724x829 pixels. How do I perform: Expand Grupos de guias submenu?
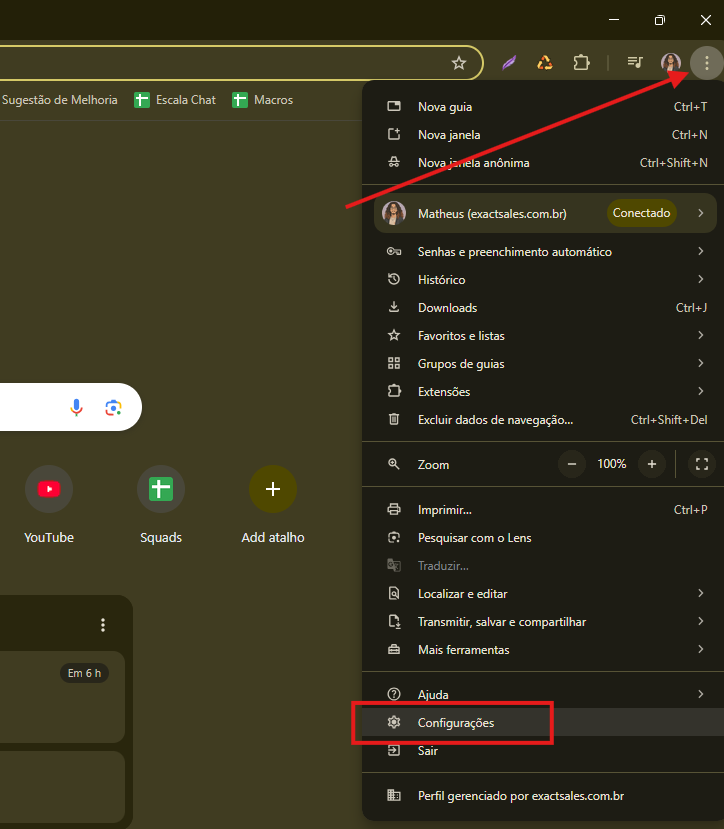pos(543,364)
